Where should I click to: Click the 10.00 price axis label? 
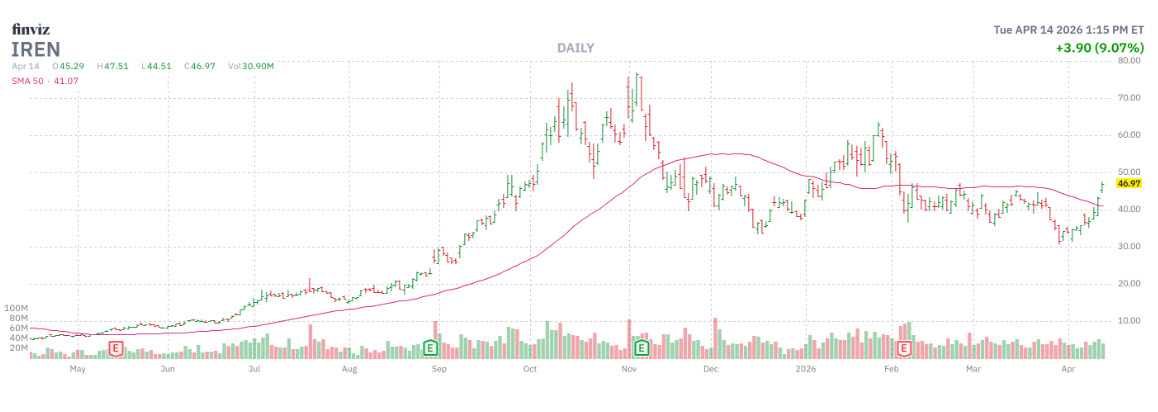pyautogui.click(x=1130, y=321)
